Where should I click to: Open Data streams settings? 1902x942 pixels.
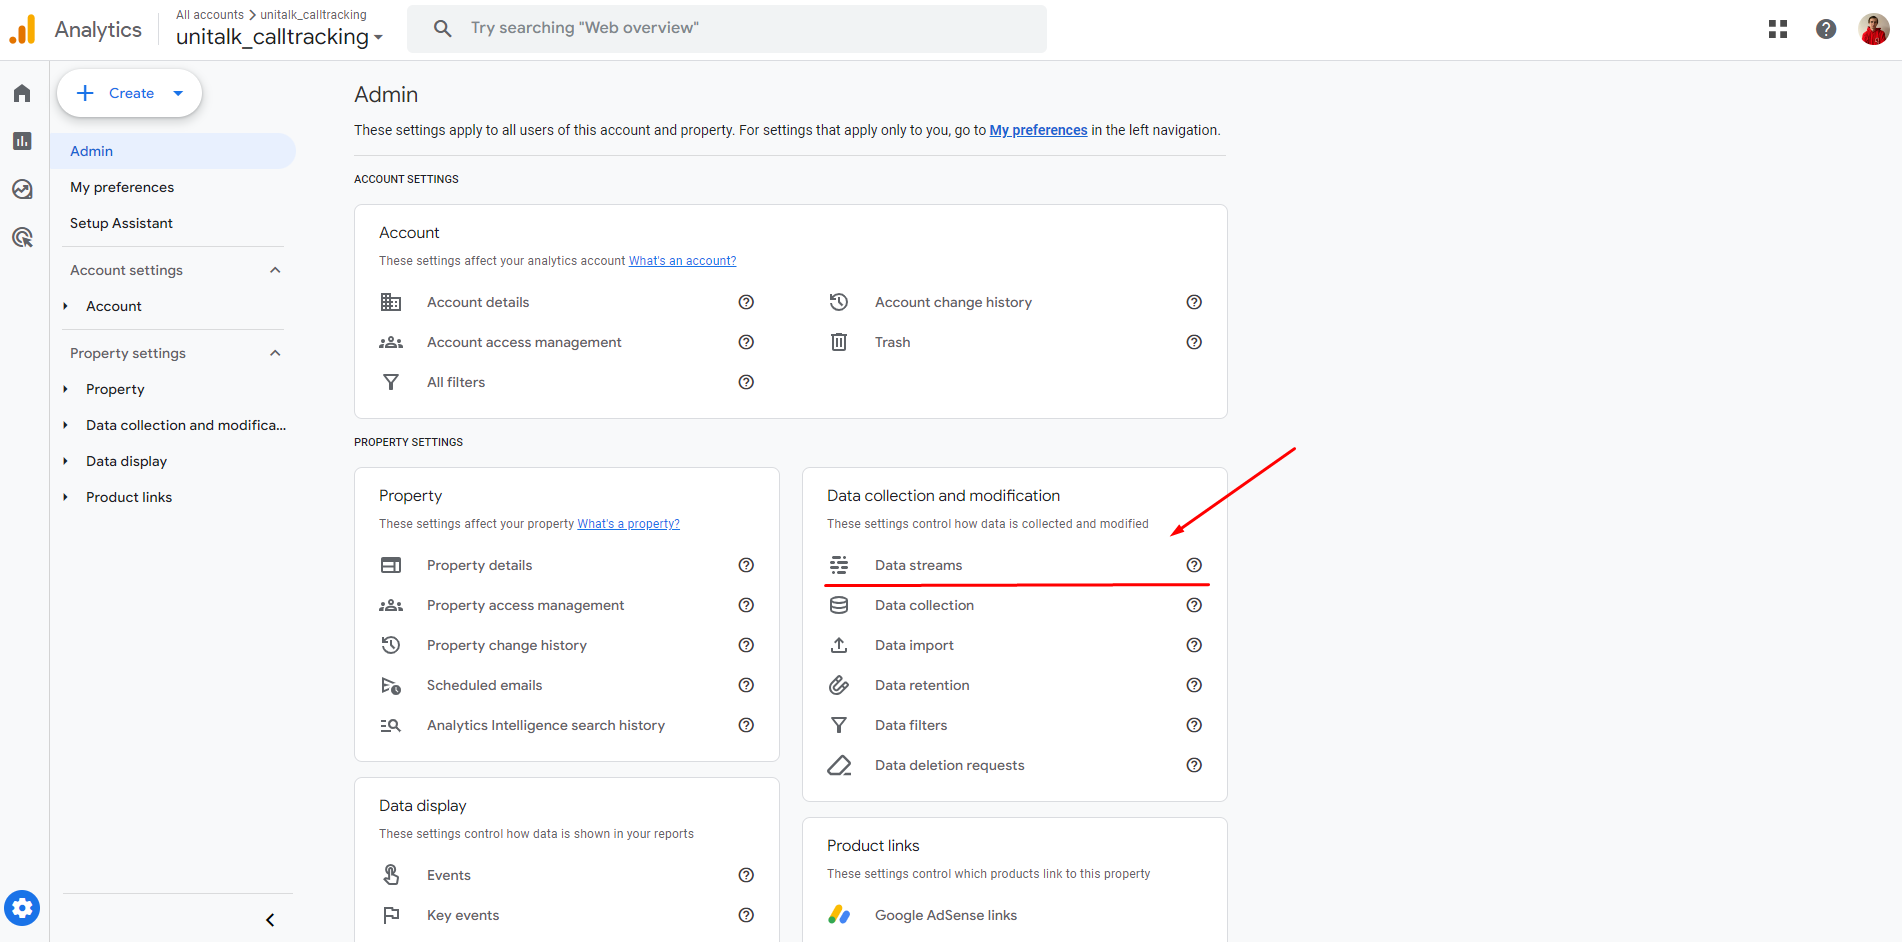point(918,565)
